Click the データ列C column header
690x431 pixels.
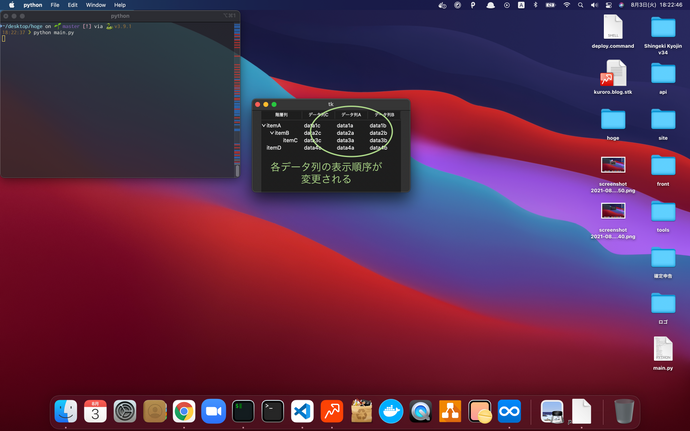(x=318, y=115)
